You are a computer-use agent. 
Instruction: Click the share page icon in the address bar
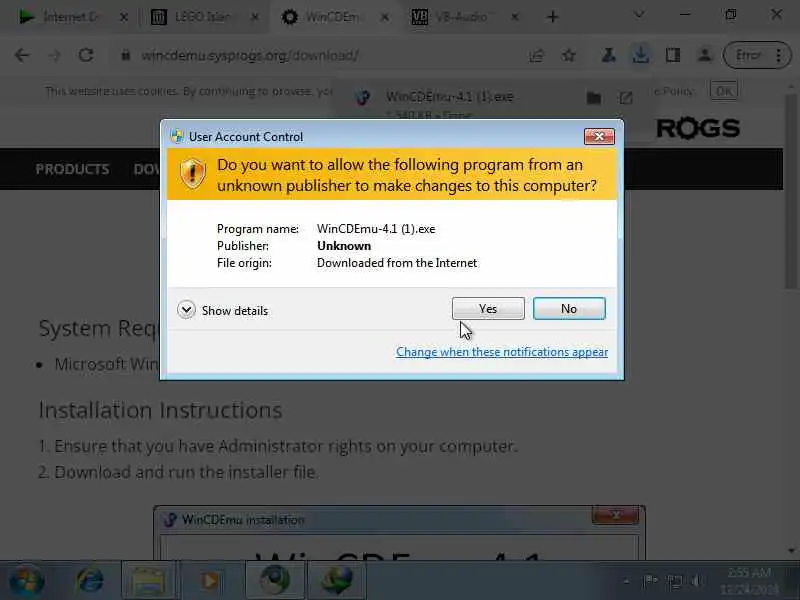click(x=536, y=55)
